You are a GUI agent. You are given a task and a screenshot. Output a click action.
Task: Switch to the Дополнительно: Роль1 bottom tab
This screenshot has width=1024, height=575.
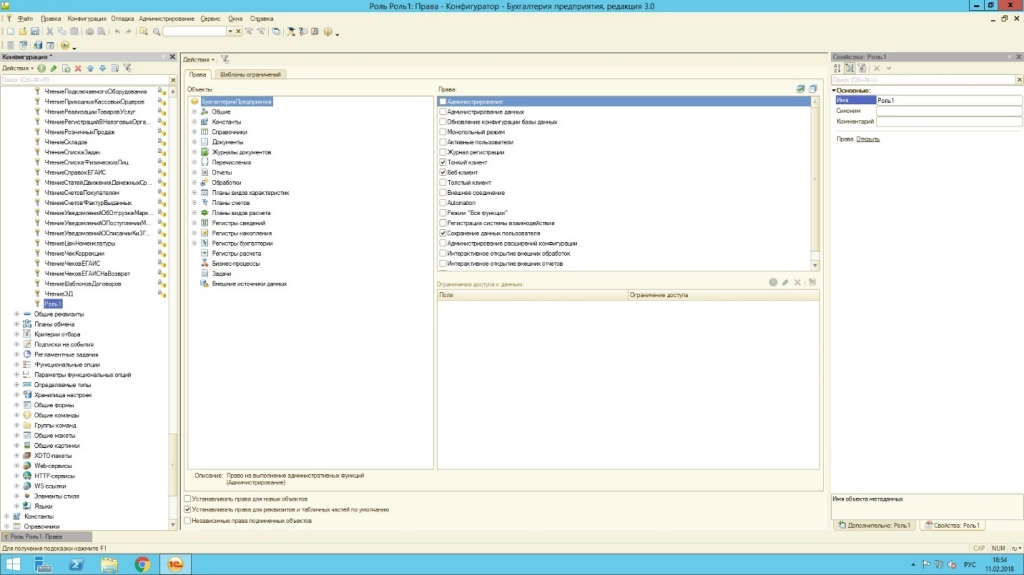[874, 525]
